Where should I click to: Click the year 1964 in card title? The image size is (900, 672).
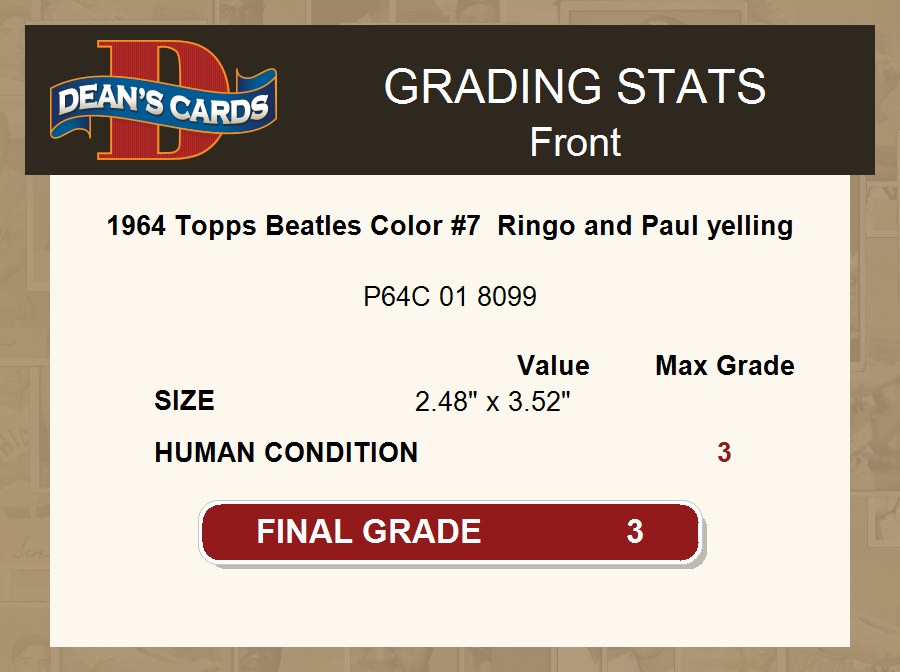click(137, 226)
